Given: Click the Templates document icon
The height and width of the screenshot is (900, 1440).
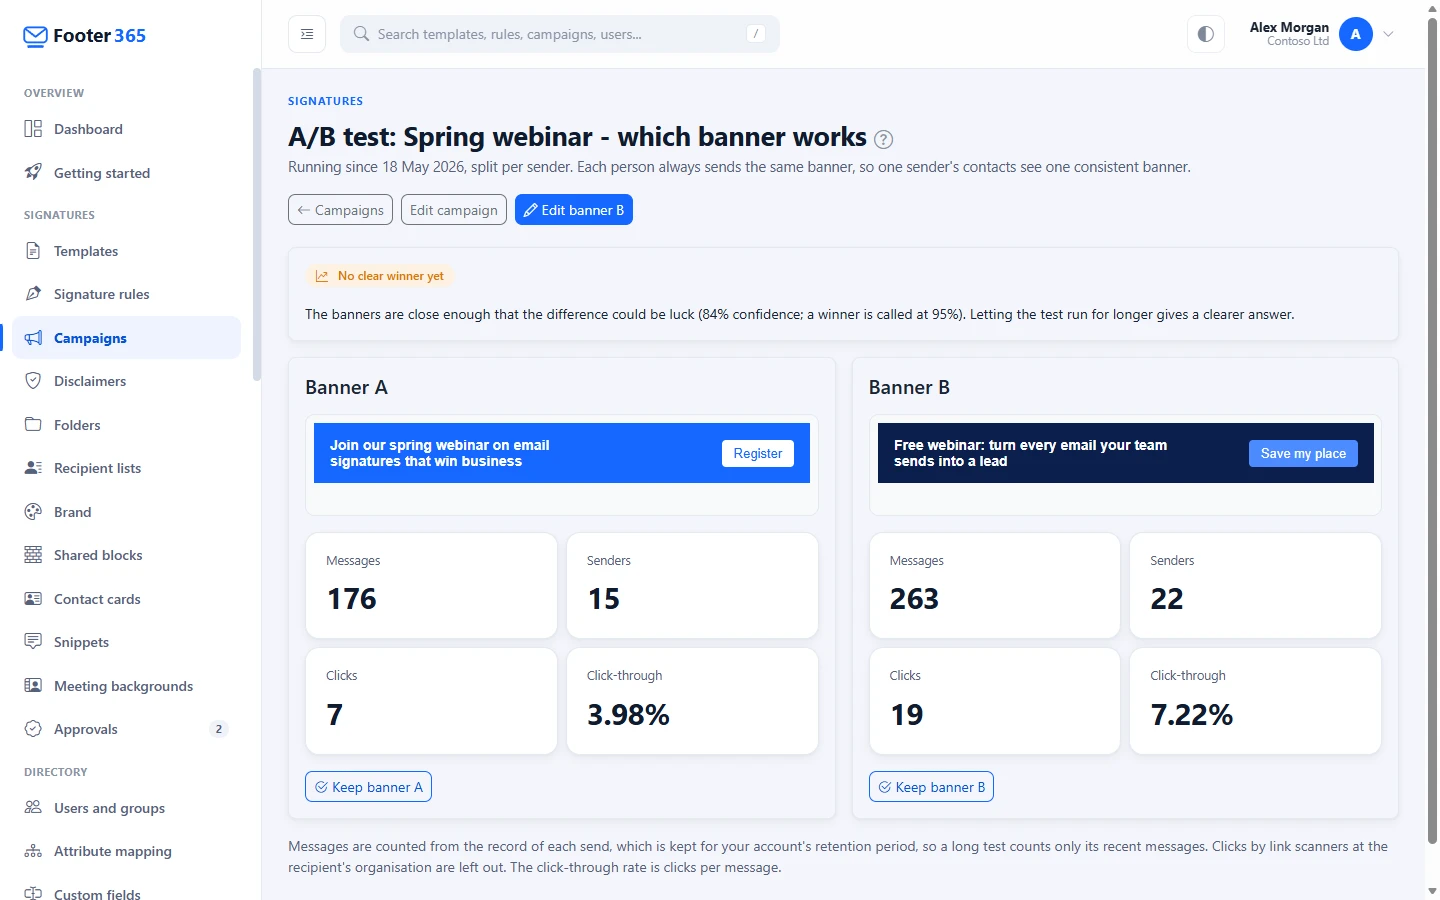Looking at the screenshot, I should 33,251.
